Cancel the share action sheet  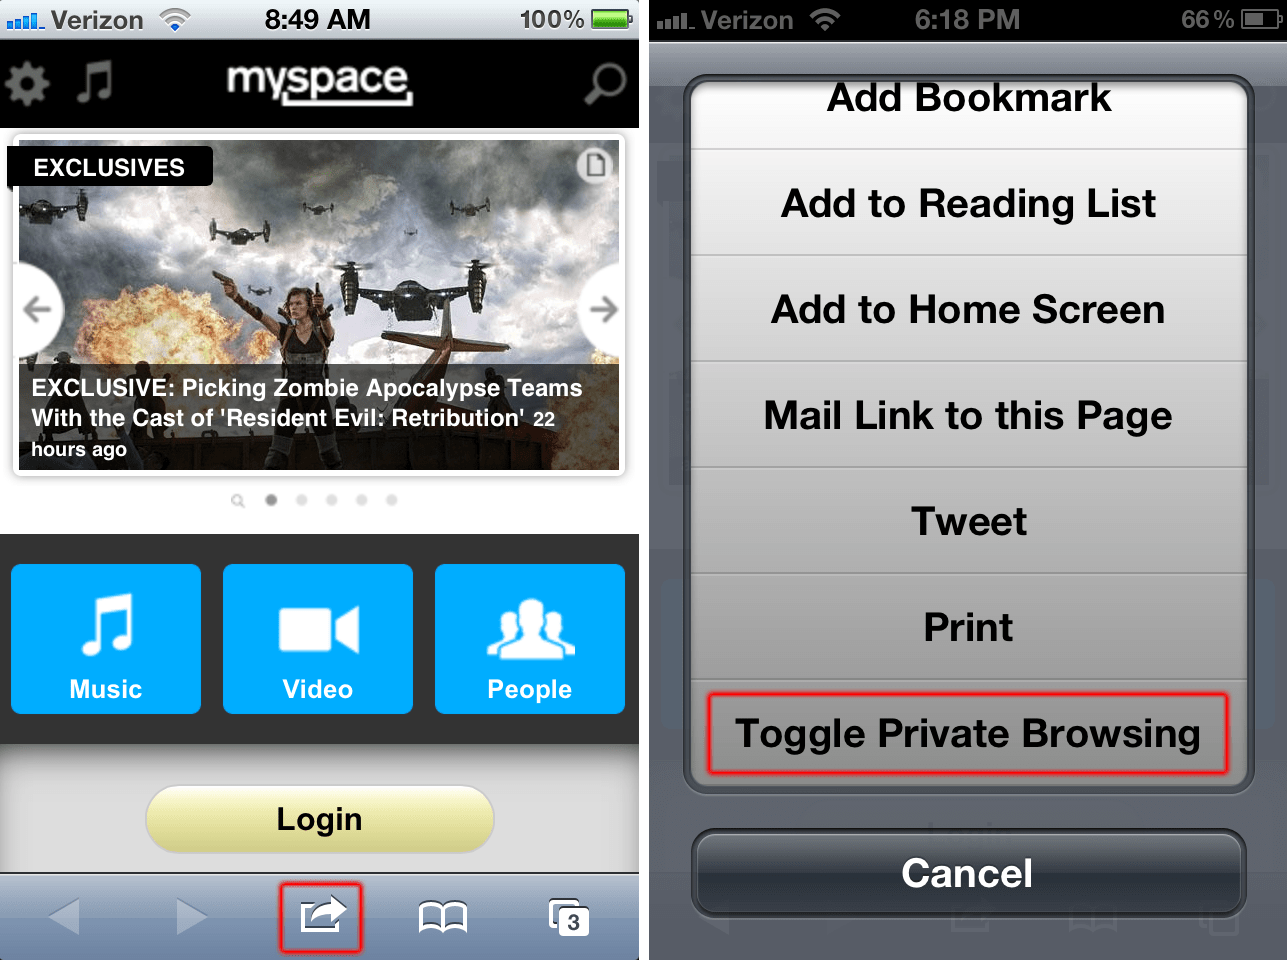(x=968, y=873)
